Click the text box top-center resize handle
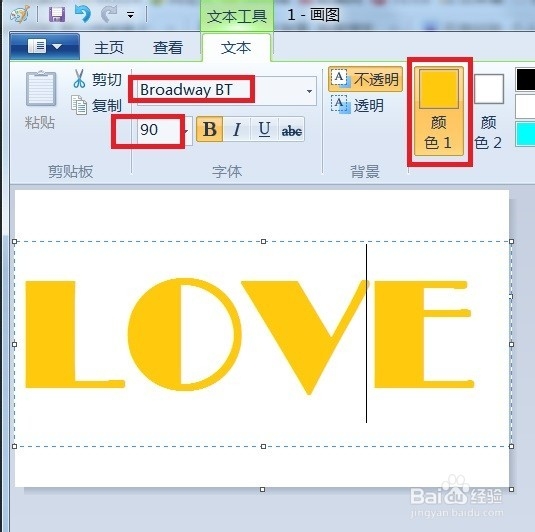Image resolution: width=535 pixels, height=532 pixels. (263, 242)
